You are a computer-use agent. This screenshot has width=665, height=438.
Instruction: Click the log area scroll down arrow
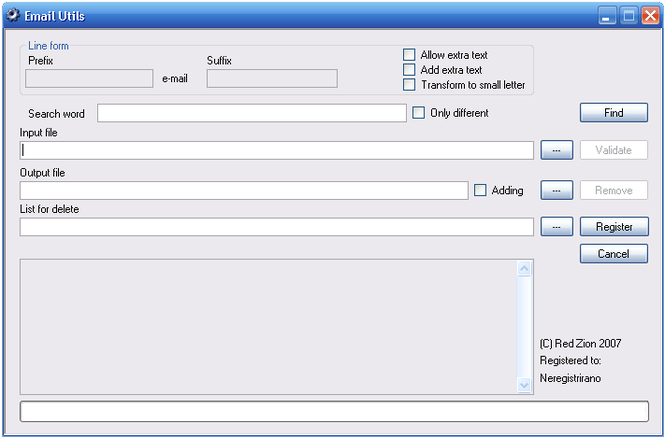524,385
